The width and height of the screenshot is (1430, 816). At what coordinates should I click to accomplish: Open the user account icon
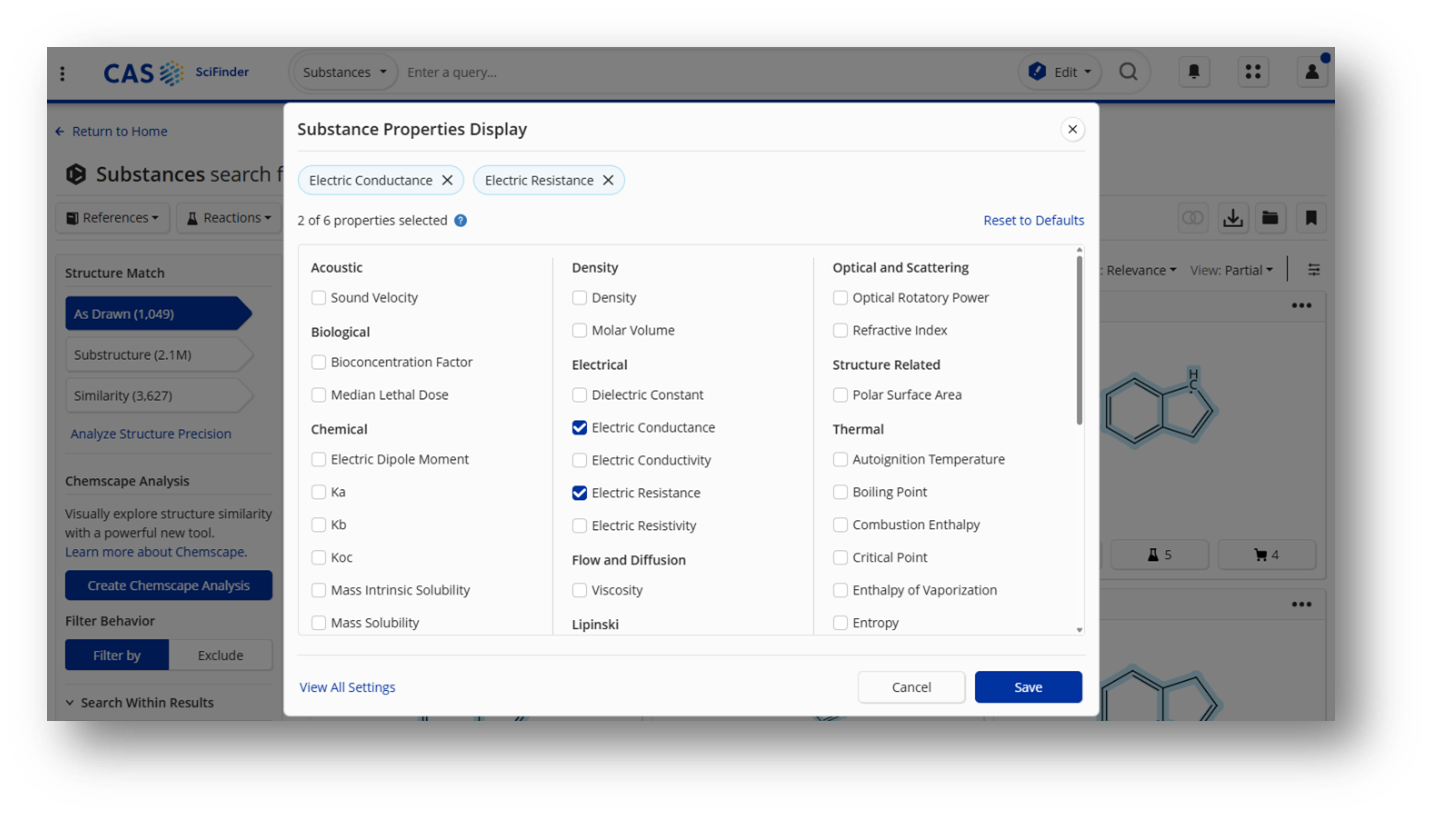point(1311,72)
